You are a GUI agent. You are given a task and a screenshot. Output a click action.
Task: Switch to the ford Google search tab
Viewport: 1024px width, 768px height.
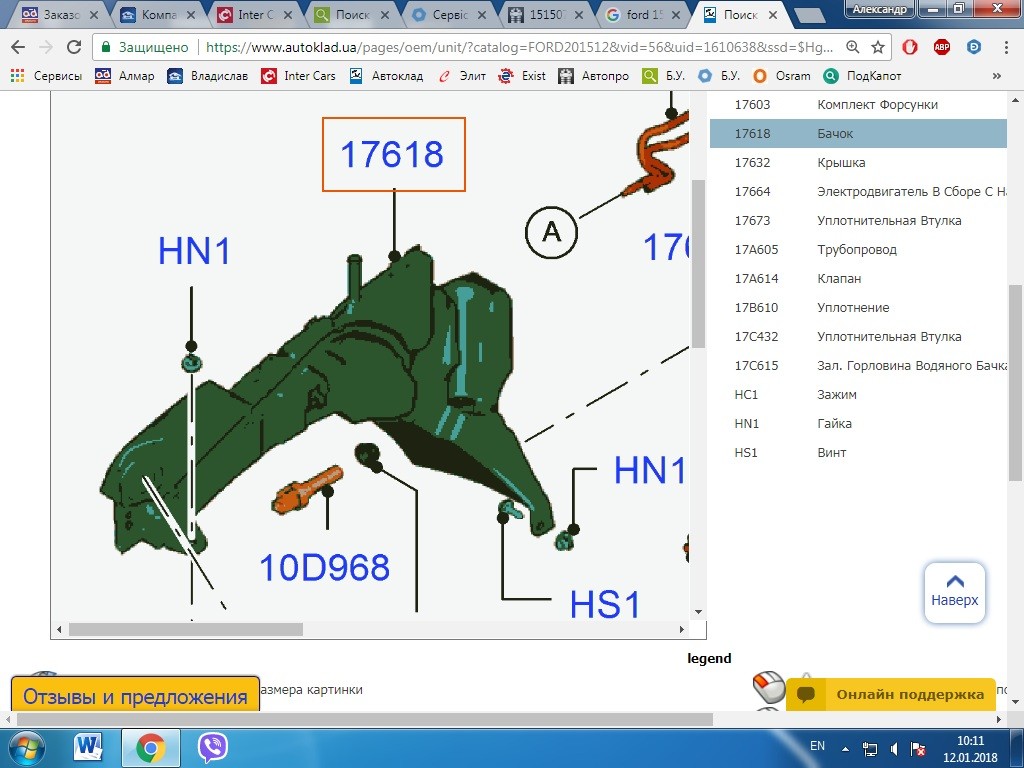643,14
